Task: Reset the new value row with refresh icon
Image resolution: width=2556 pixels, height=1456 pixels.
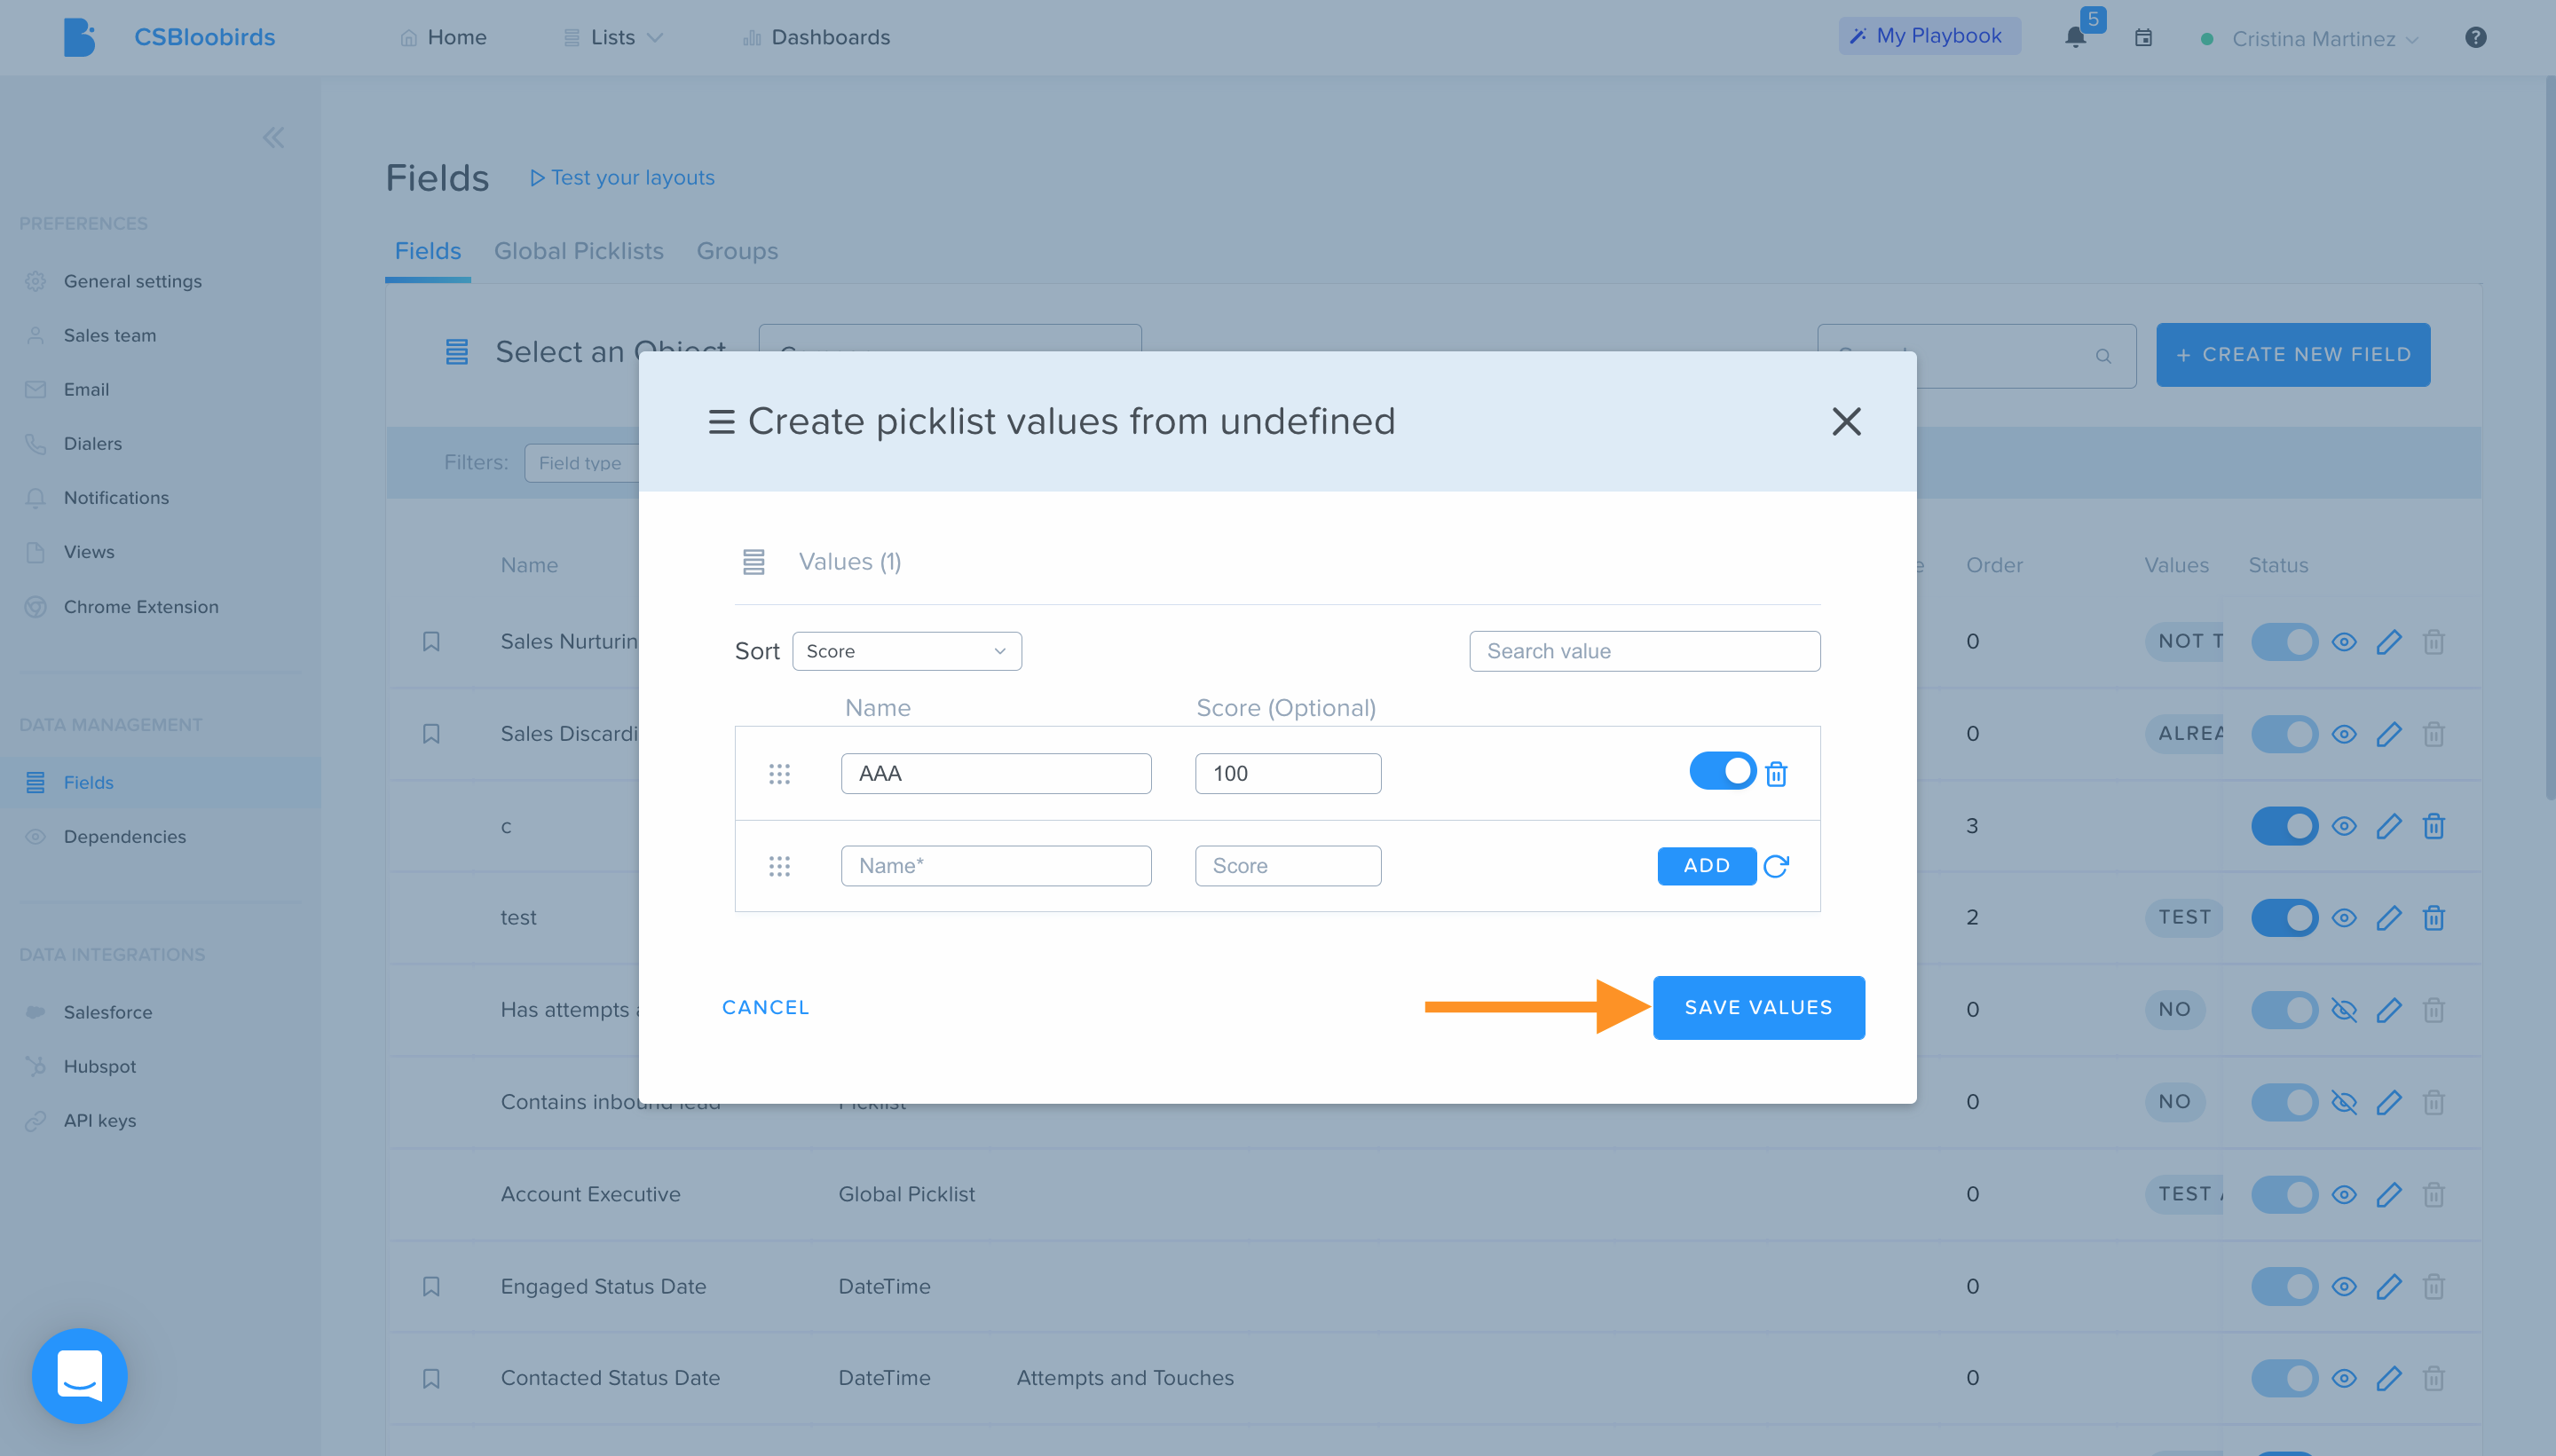Action: click(1776, 866)
